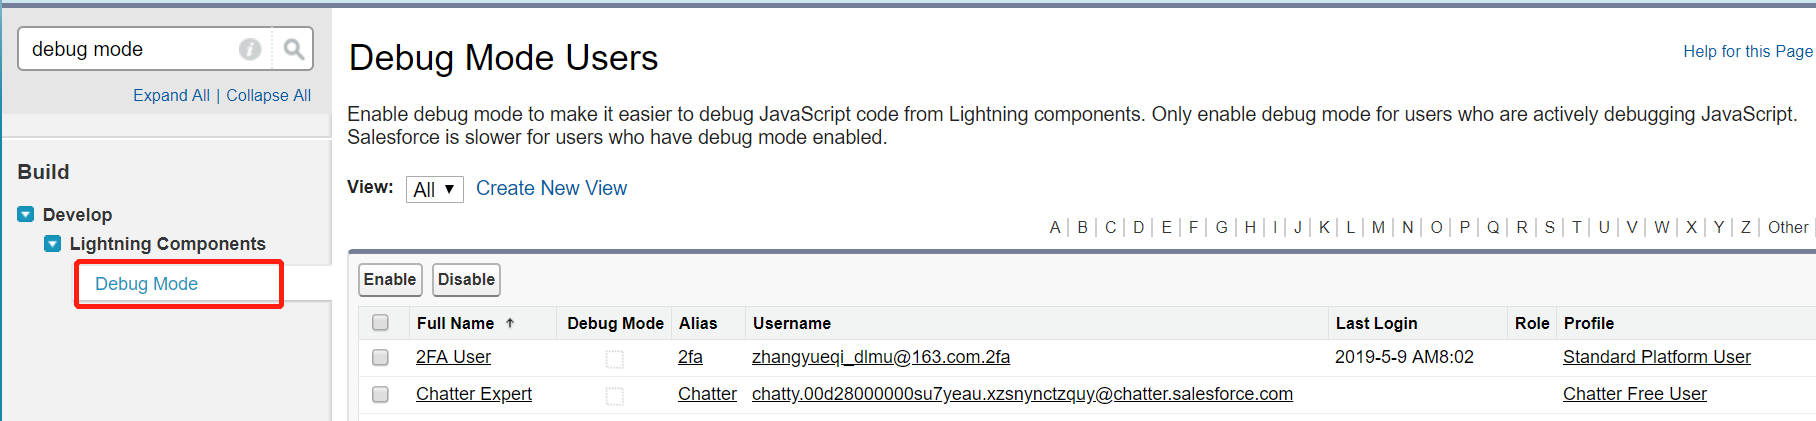
Task: Open username zhangyueqi_dlmu@163.com.2fa
Action: 881,357
